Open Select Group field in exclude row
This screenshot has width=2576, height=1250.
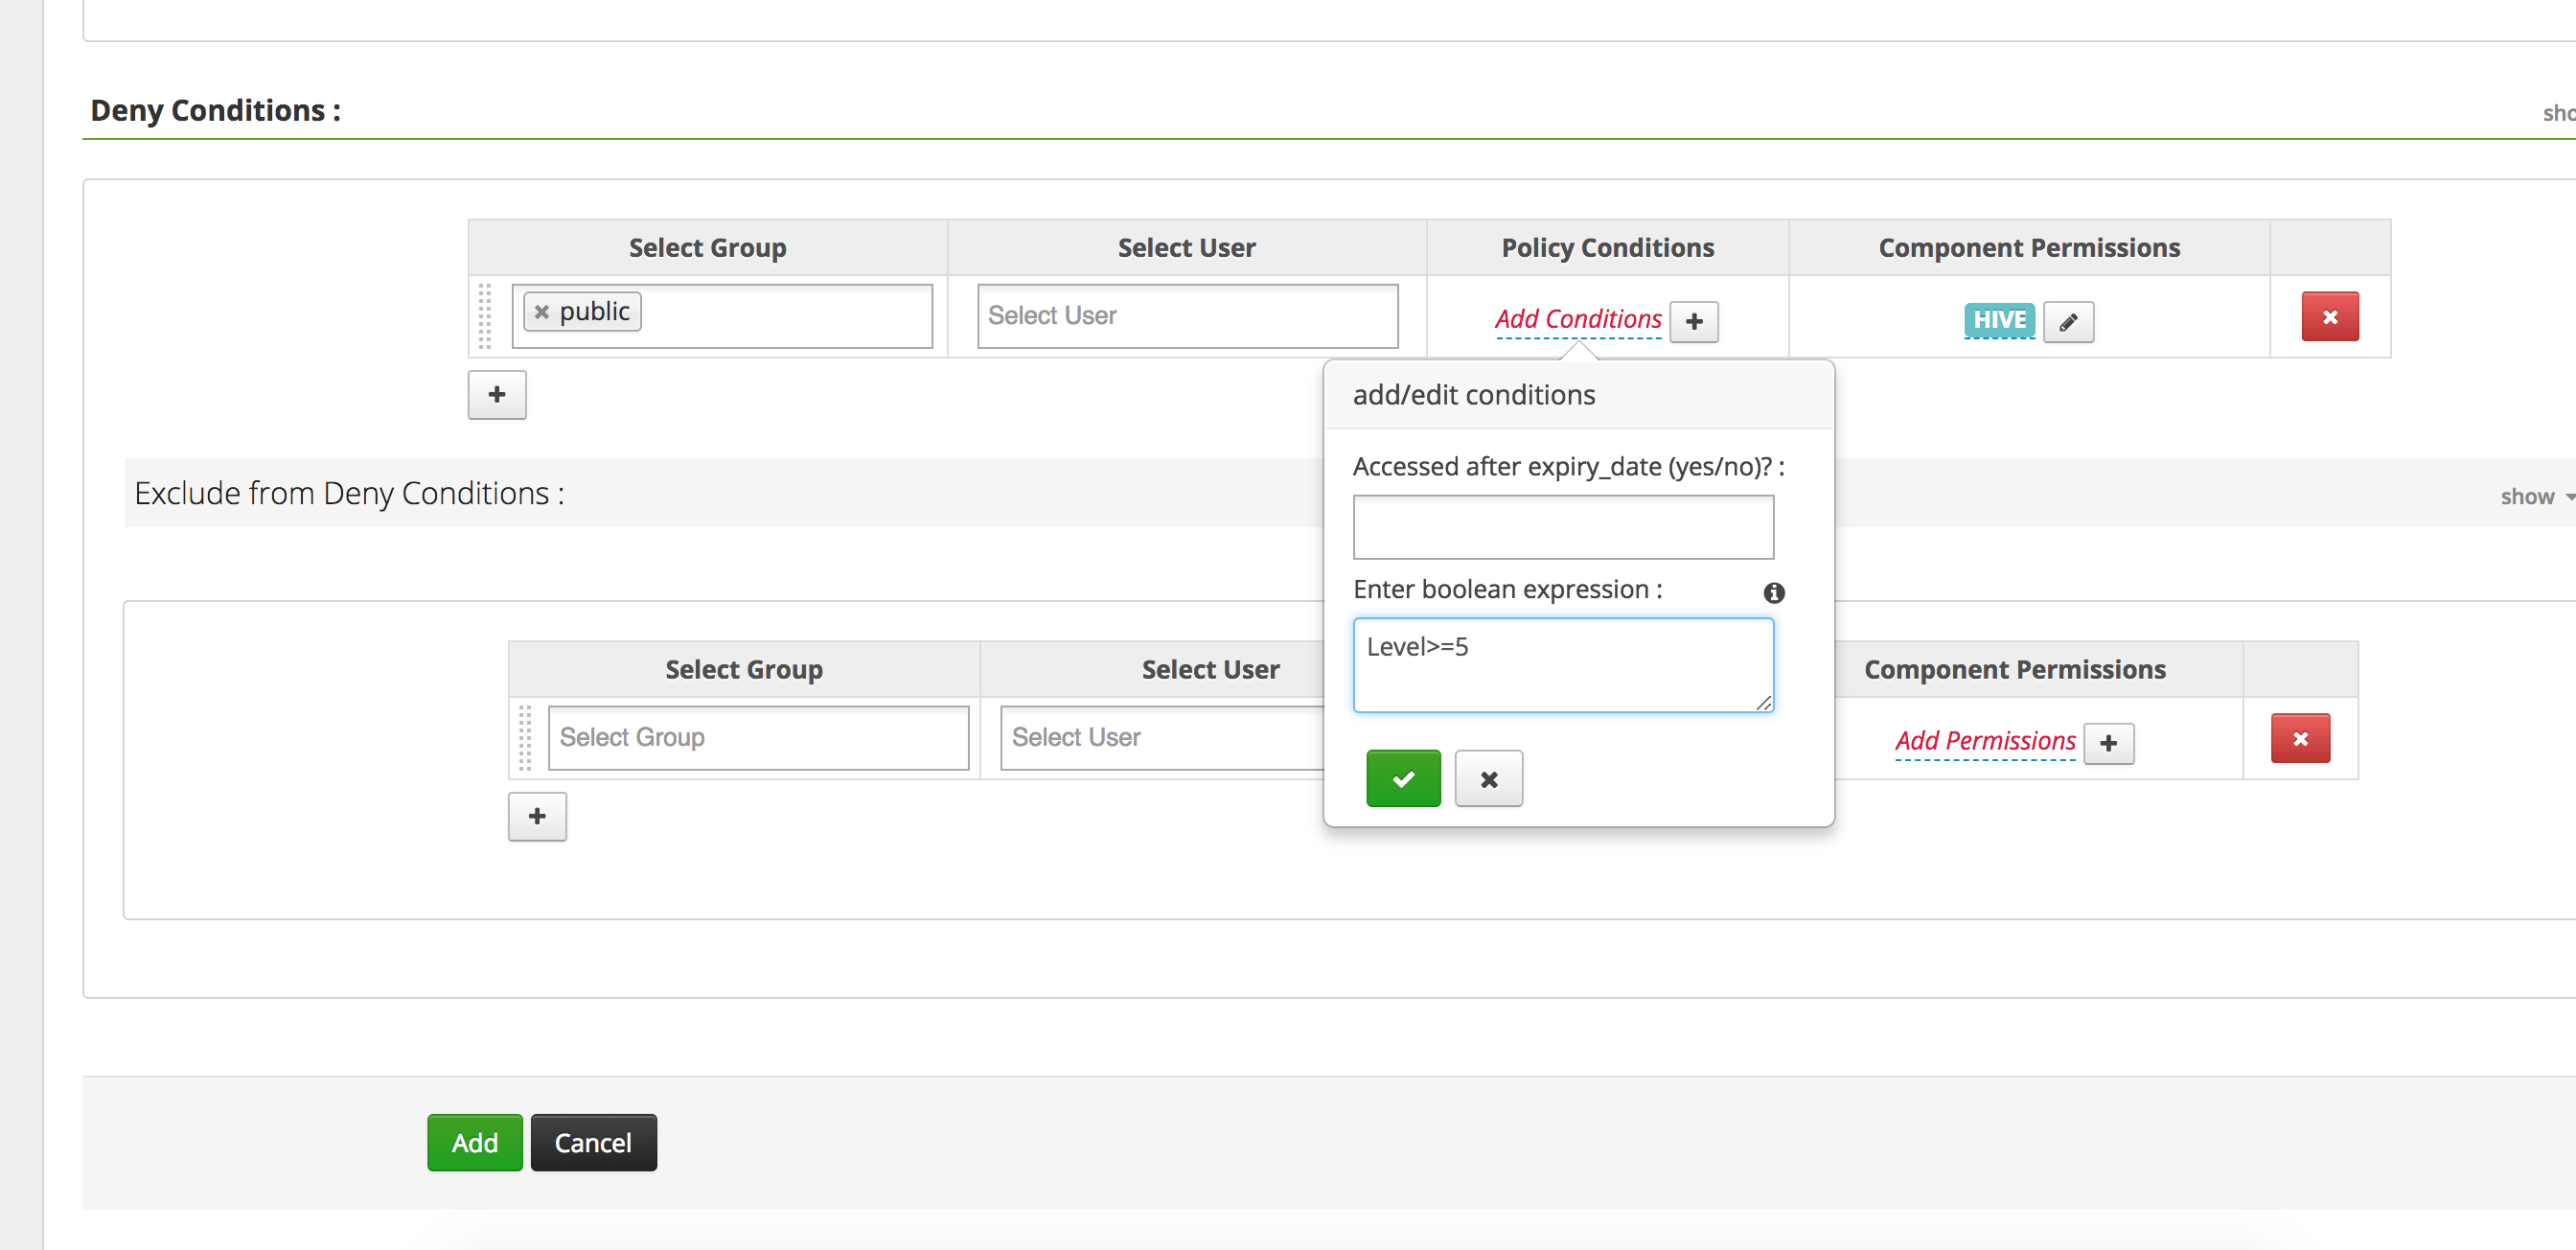coord(757,738)
